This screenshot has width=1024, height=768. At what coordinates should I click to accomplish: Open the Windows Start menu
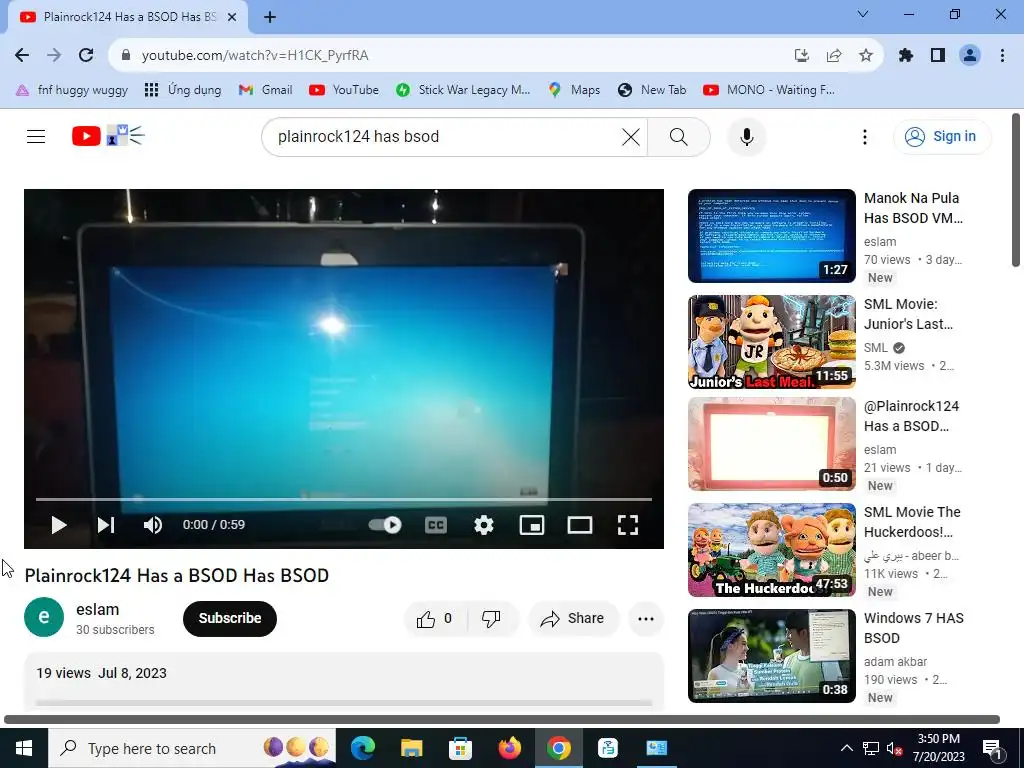(x=24, y=748)
